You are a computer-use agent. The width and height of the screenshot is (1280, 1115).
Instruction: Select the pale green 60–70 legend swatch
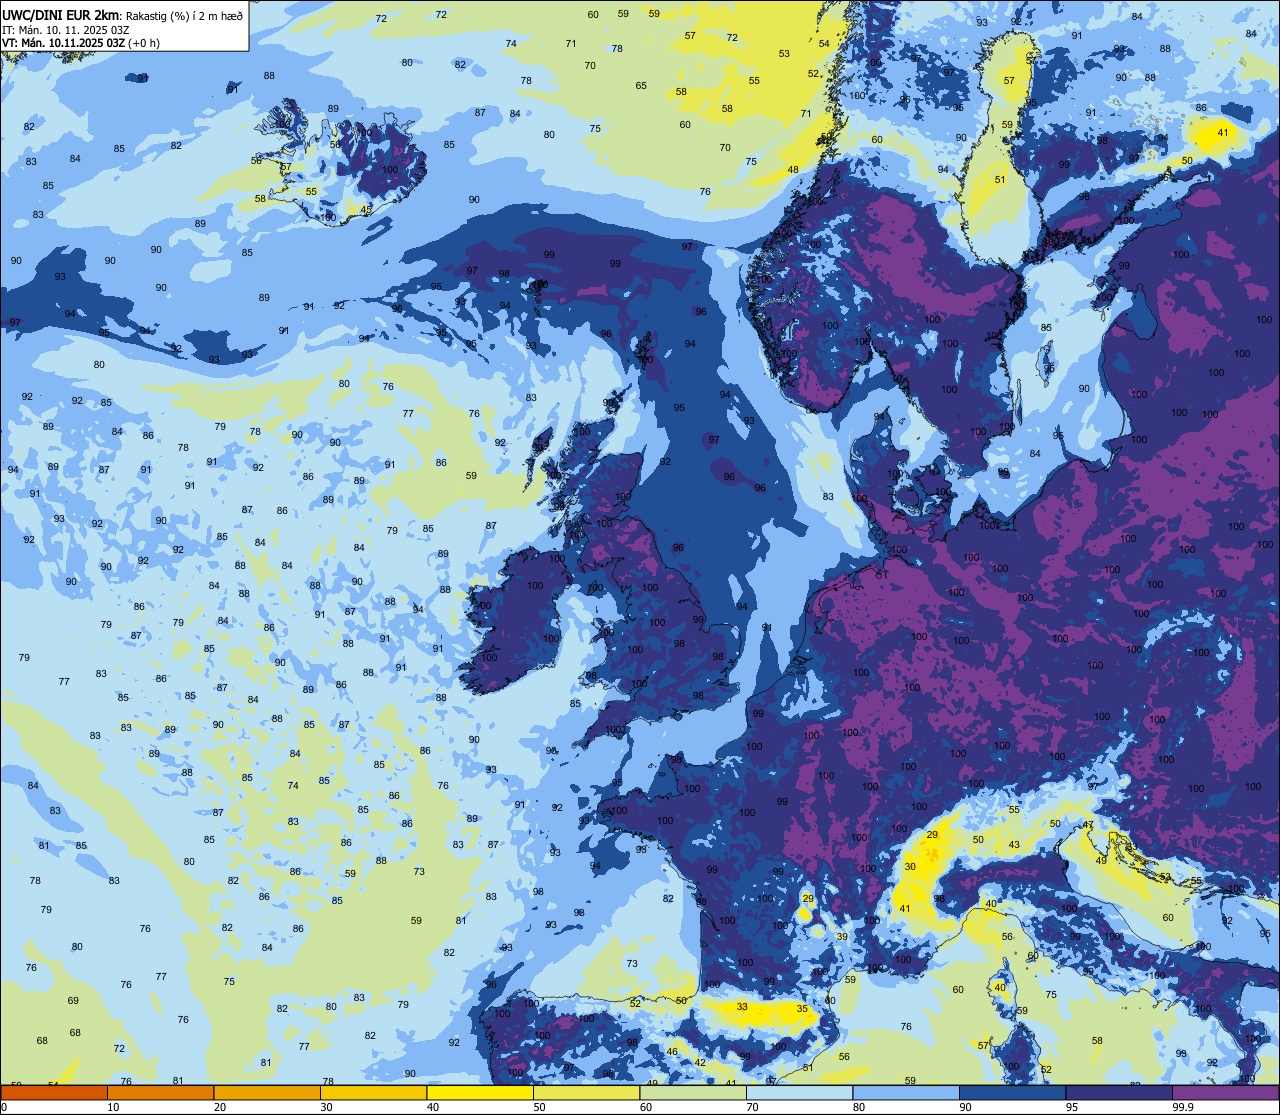click(x=693, y=1092)
